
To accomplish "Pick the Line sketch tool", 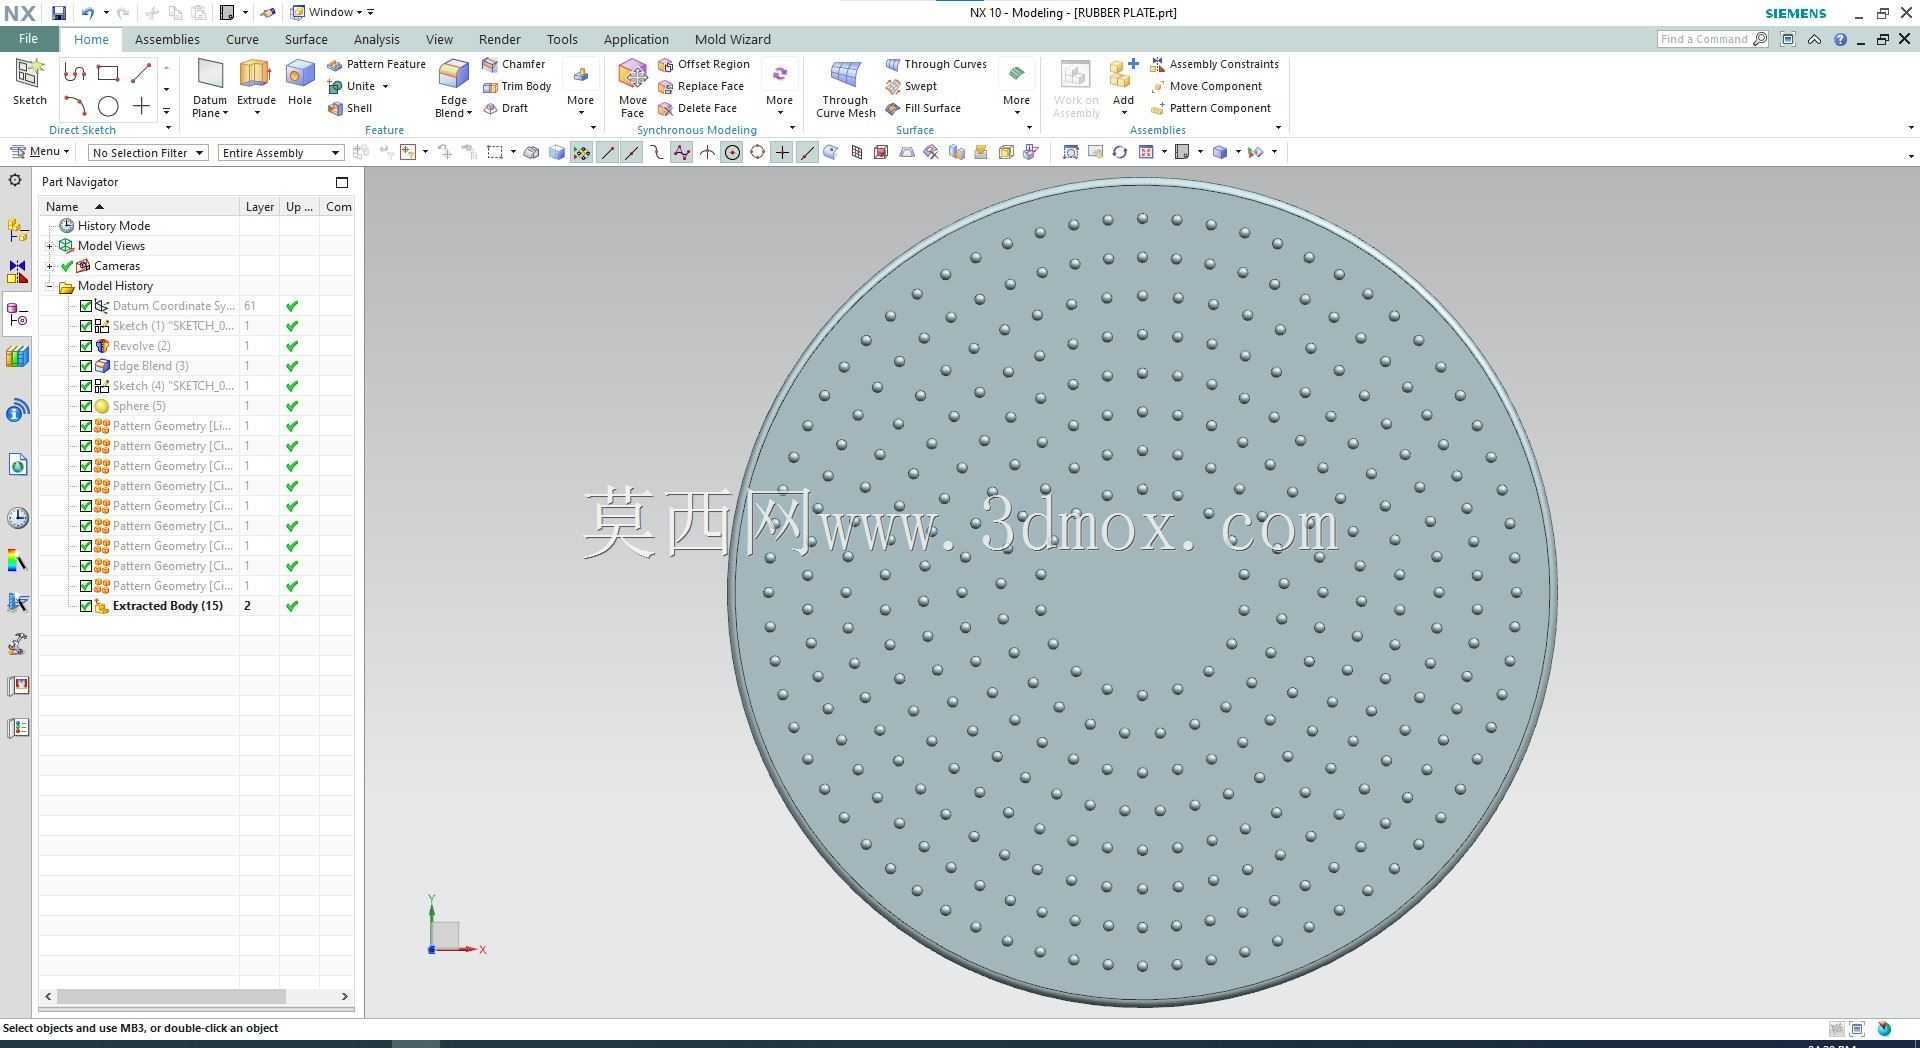I will pyautogui.click(x=141, y=73).
